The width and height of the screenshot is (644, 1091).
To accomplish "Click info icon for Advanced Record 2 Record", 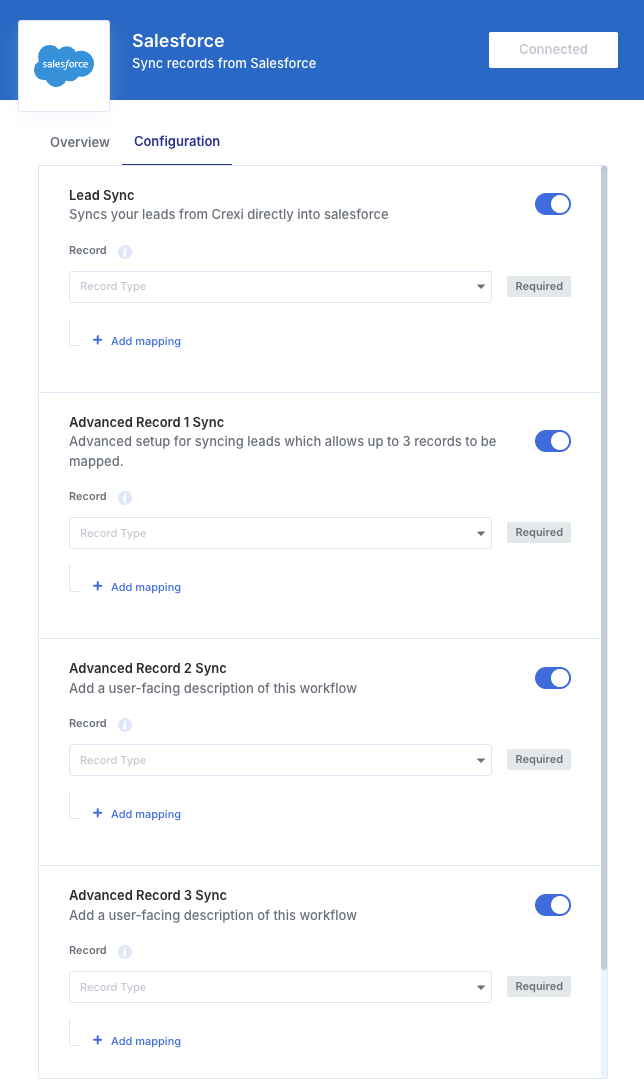I will tap(125, 725).
